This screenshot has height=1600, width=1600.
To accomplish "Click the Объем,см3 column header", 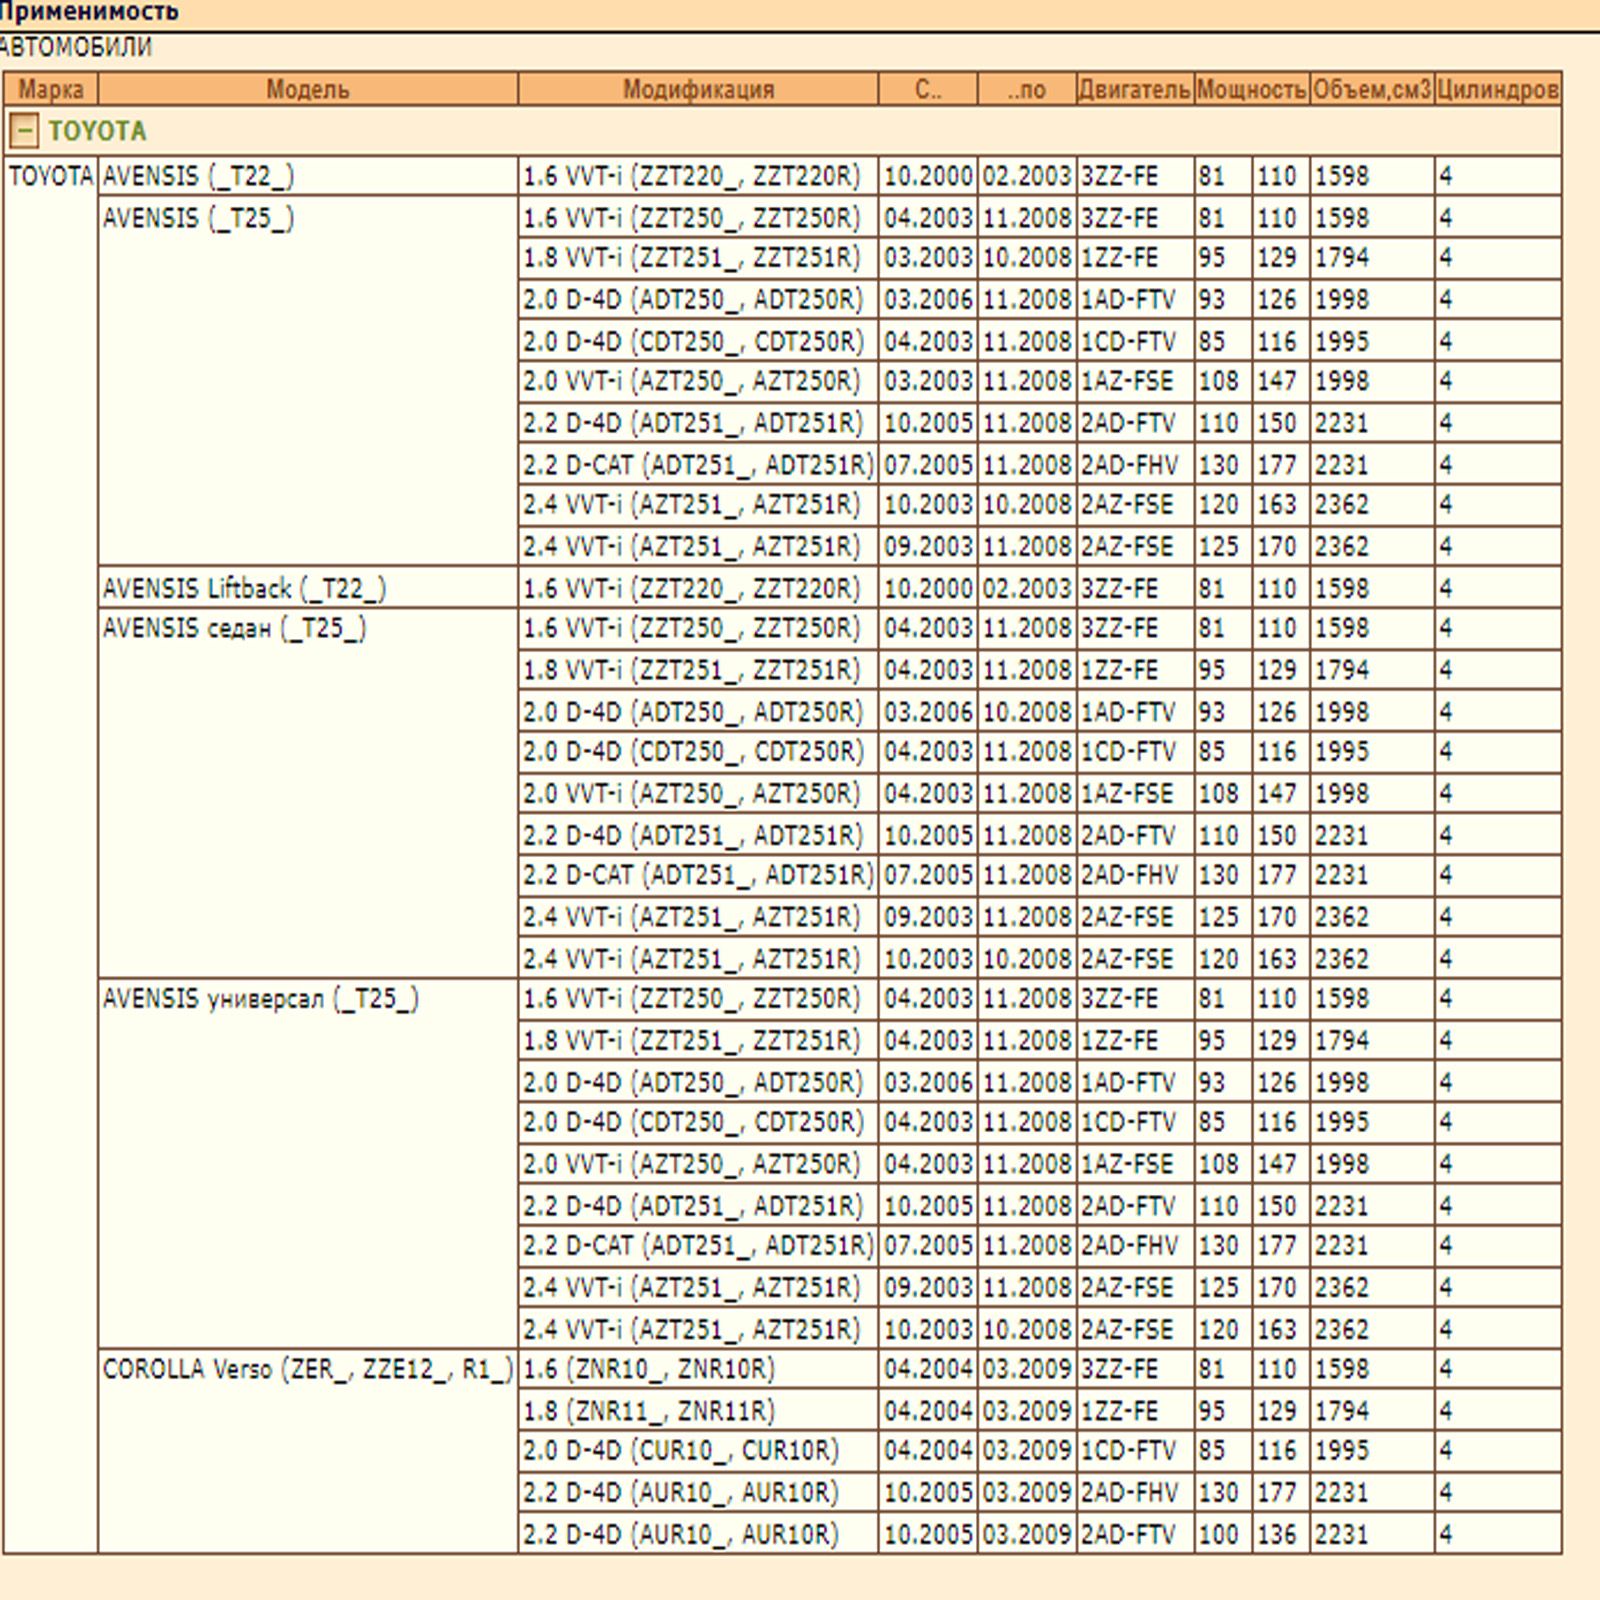I will 1371,89.
